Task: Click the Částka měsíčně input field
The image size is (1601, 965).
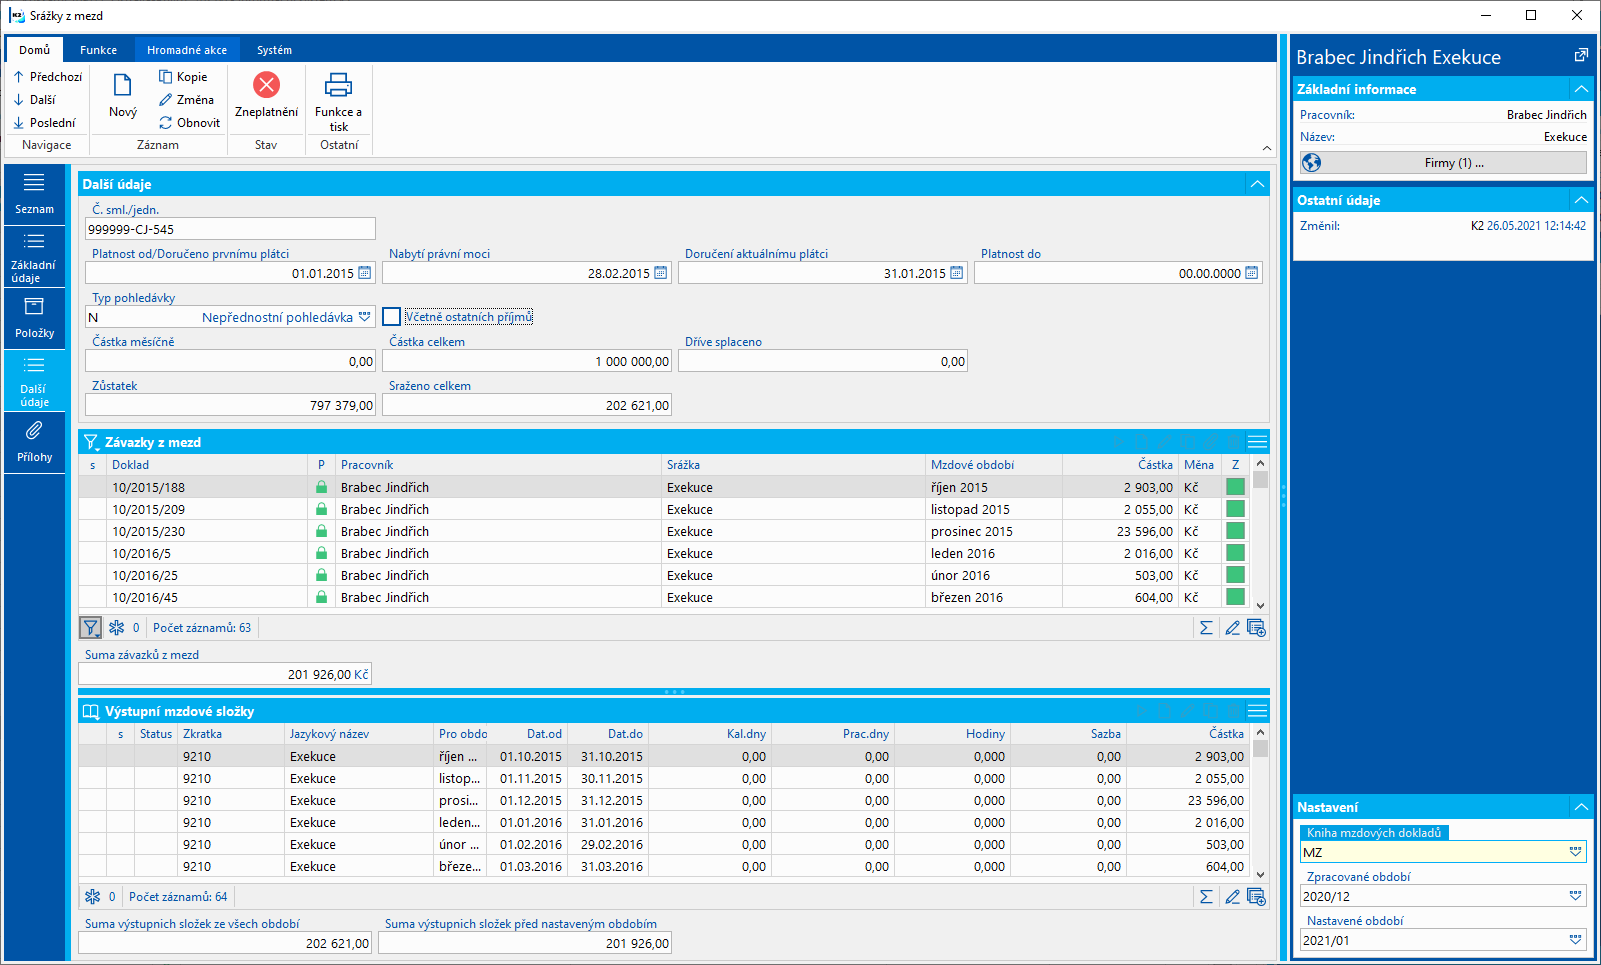Action: pyautogui.click(x=230, y=361)
